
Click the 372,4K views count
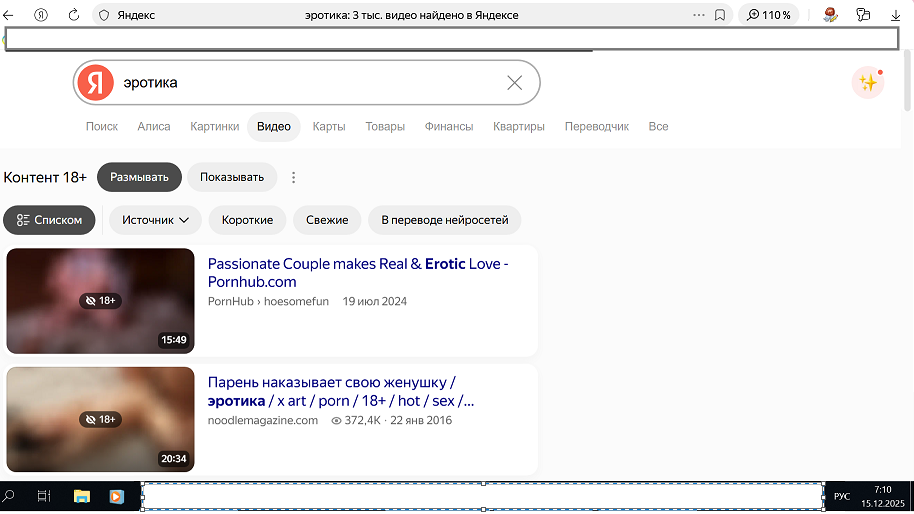coord(356,420)
